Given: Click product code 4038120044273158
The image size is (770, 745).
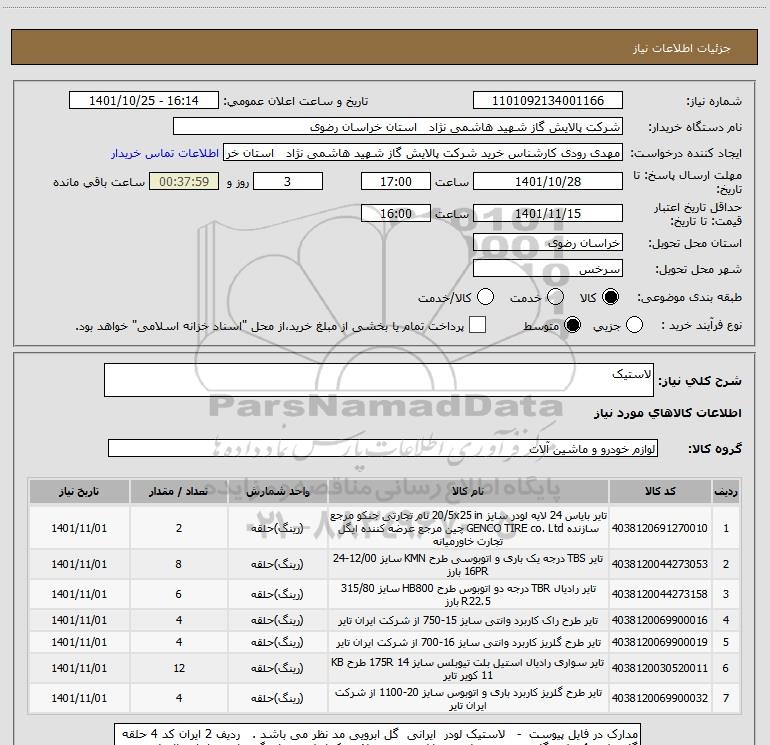Looking at the screenshot, I should pyautogui.click(x=660, y=594).
